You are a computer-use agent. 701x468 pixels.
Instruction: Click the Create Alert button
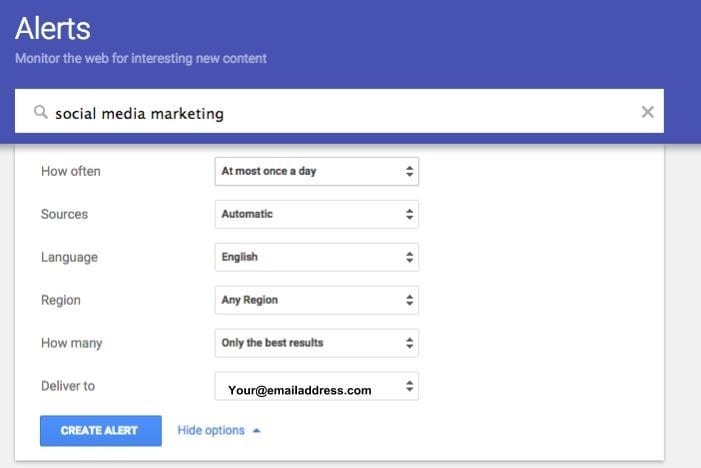tap(101, 430)
